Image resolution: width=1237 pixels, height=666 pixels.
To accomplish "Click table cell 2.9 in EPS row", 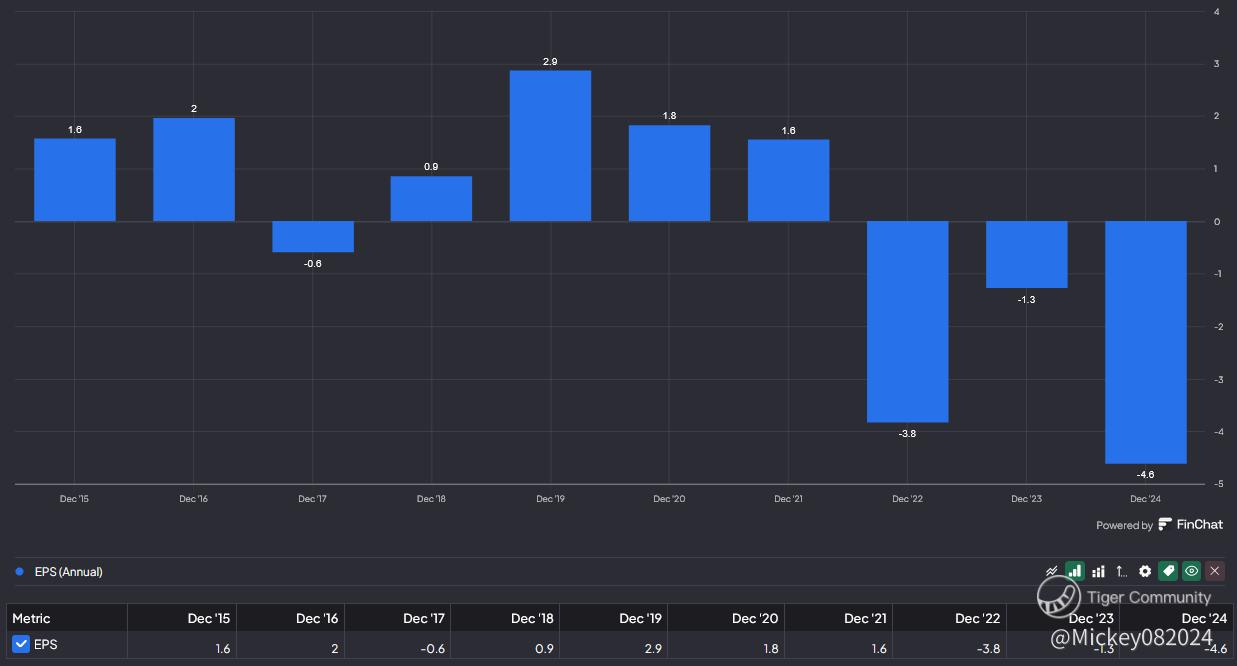I will click(613, 647).
